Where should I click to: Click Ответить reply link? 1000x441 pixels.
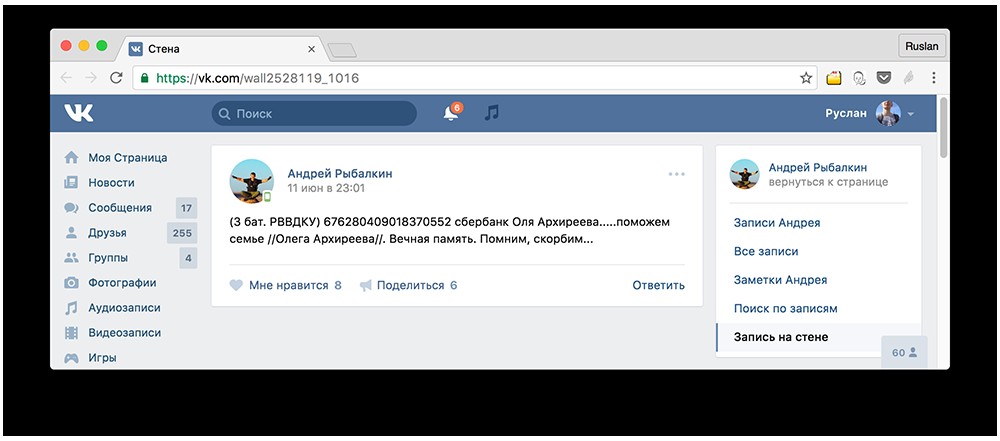point(658,285)
